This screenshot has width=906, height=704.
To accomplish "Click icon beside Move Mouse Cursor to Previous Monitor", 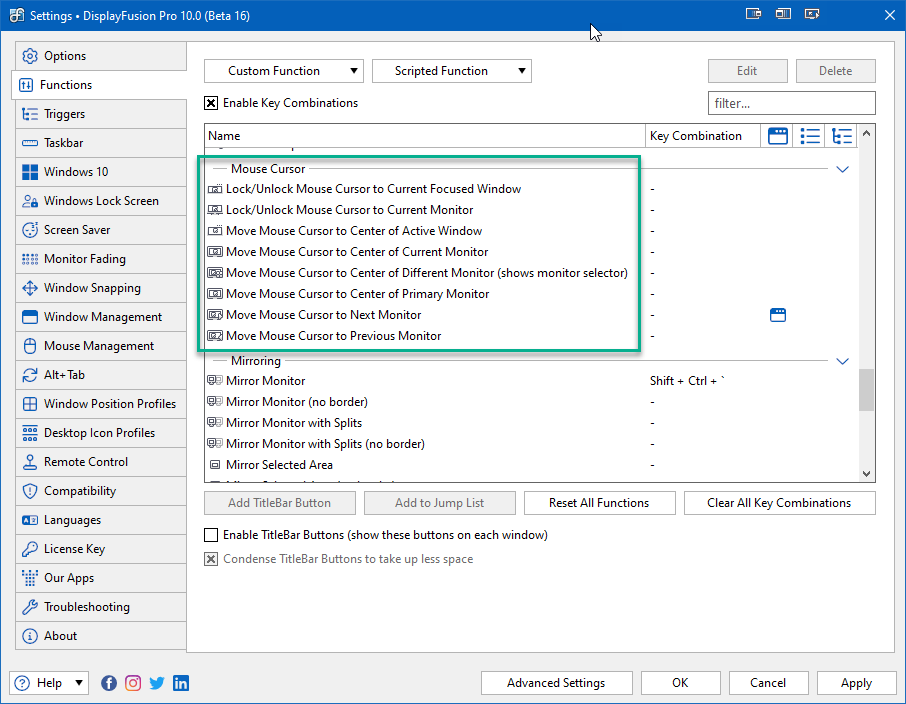I will point(215,336).
